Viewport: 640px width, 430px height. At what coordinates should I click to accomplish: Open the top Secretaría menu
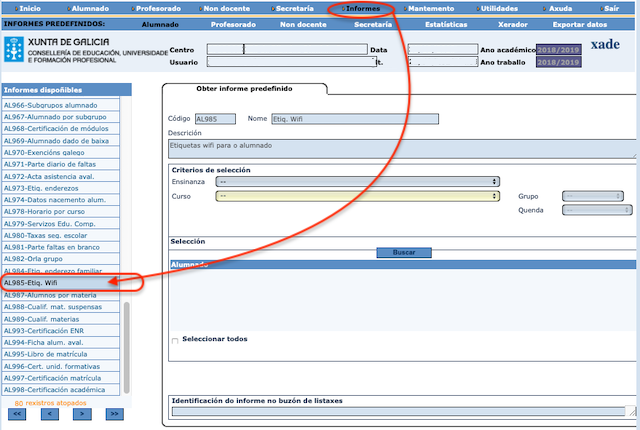[294, 8]
